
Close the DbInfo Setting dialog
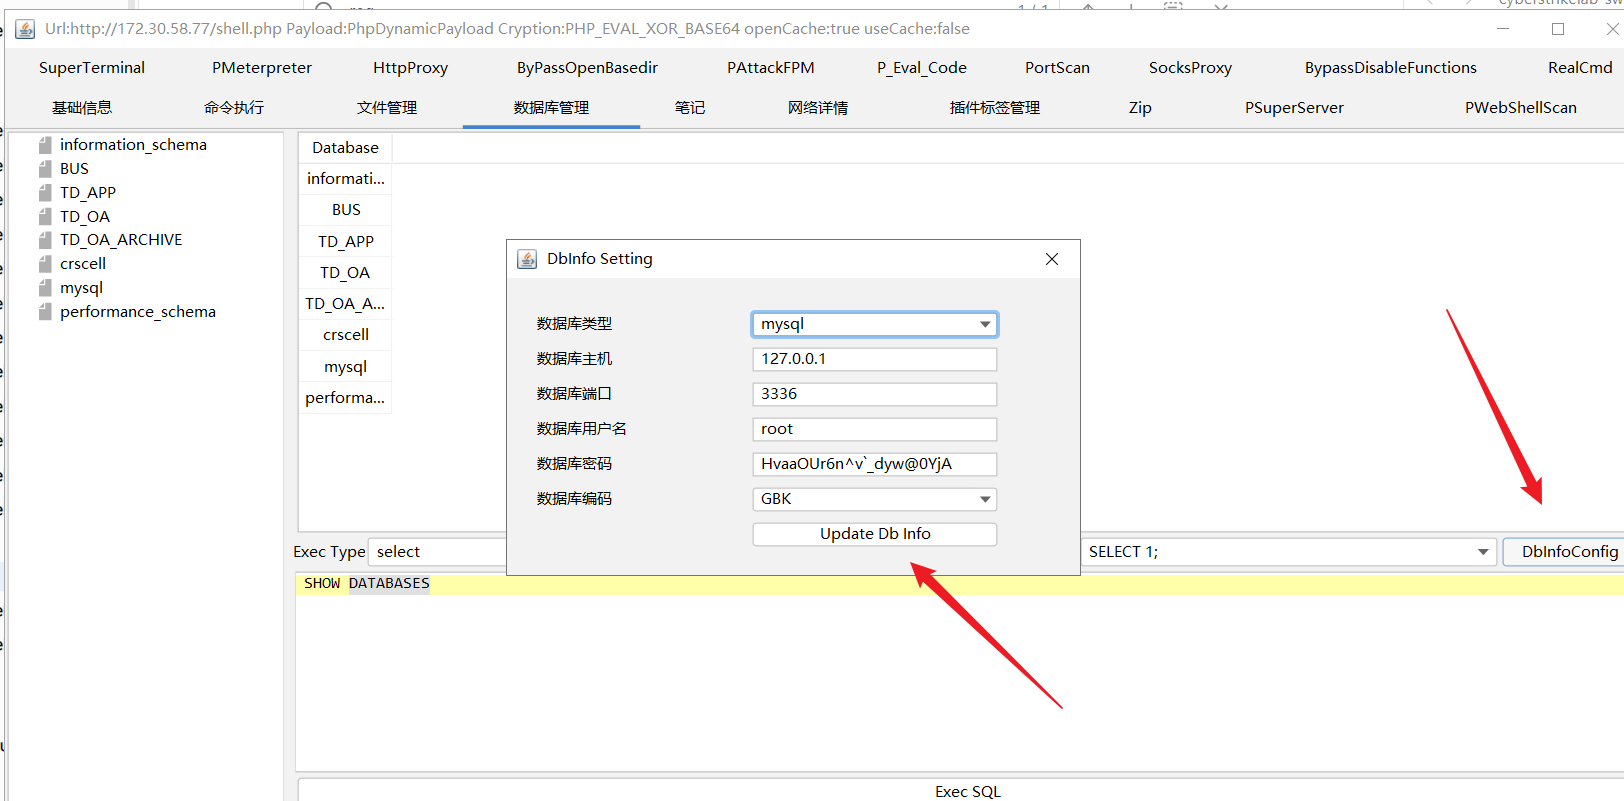pos(1052,259)
